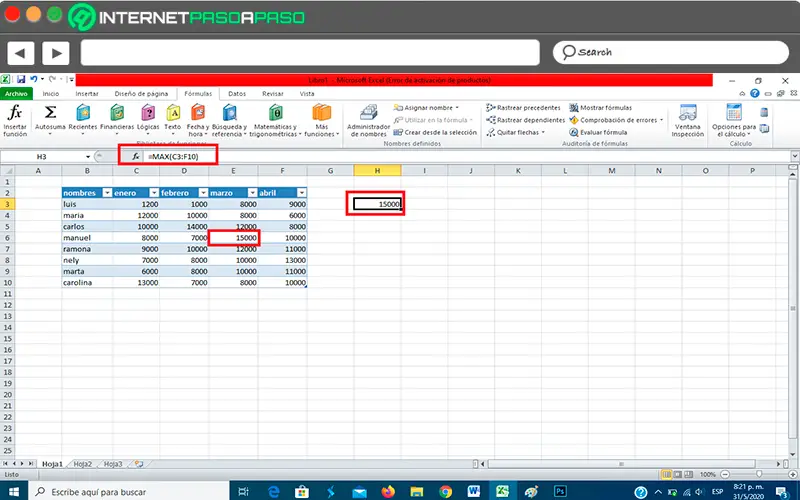Click Rastrear dependientes

coord(526,120)
